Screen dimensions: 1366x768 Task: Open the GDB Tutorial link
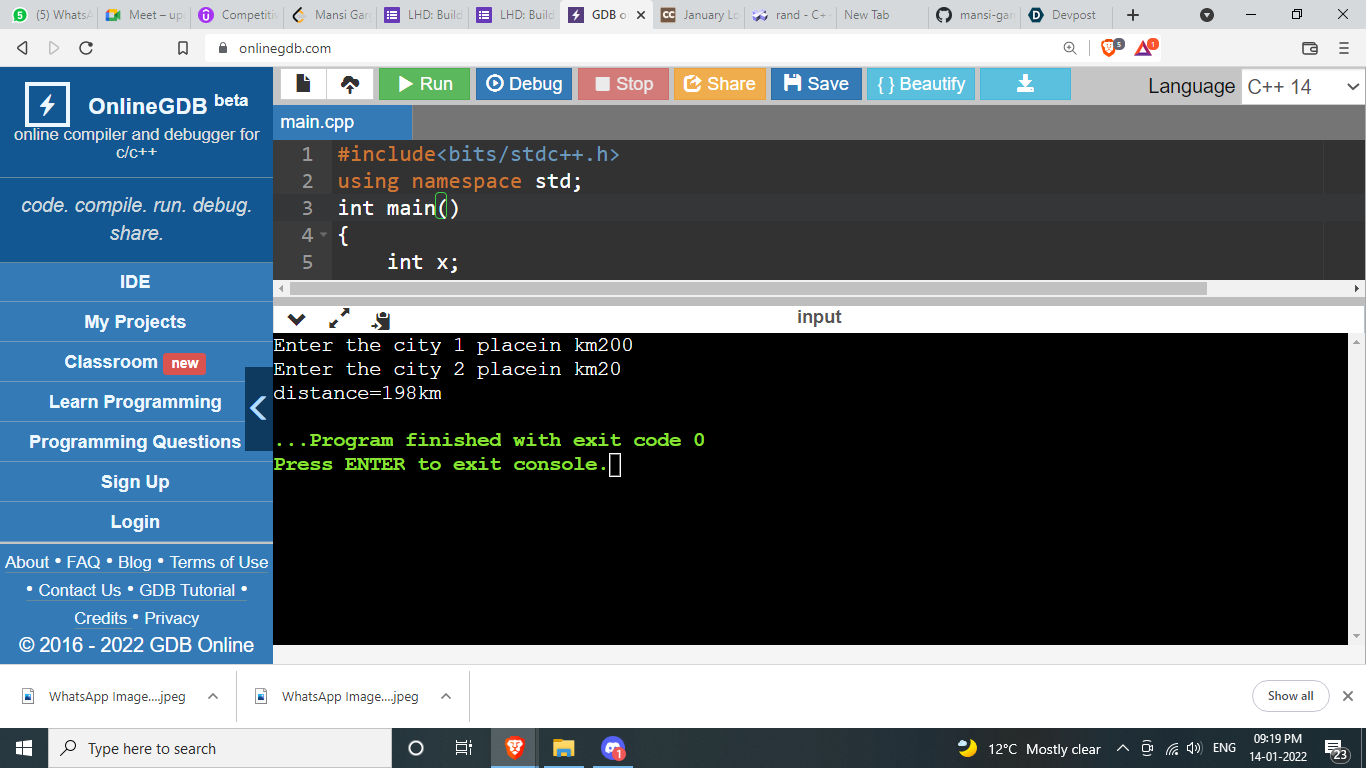tap(187, 590)
